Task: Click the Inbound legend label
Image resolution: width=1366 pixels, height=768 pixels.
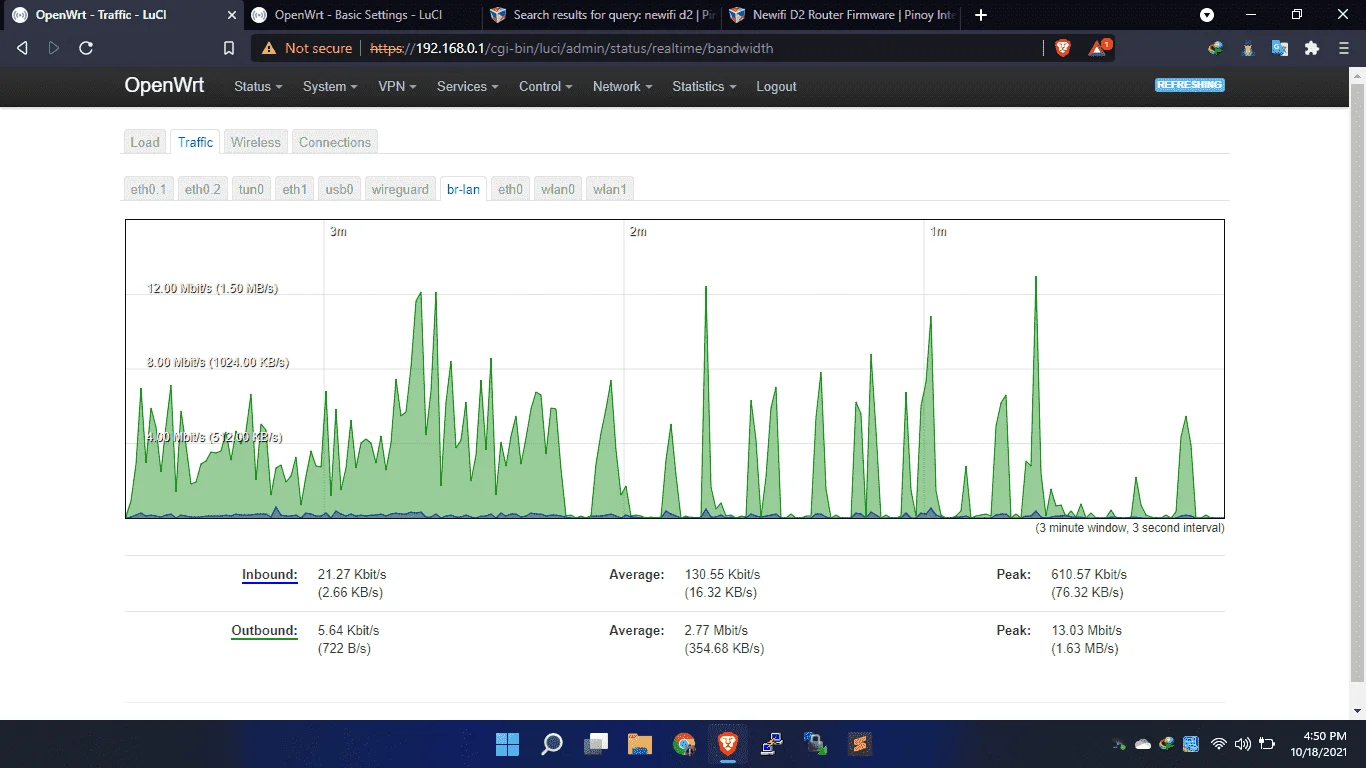Action: [270, 575]
